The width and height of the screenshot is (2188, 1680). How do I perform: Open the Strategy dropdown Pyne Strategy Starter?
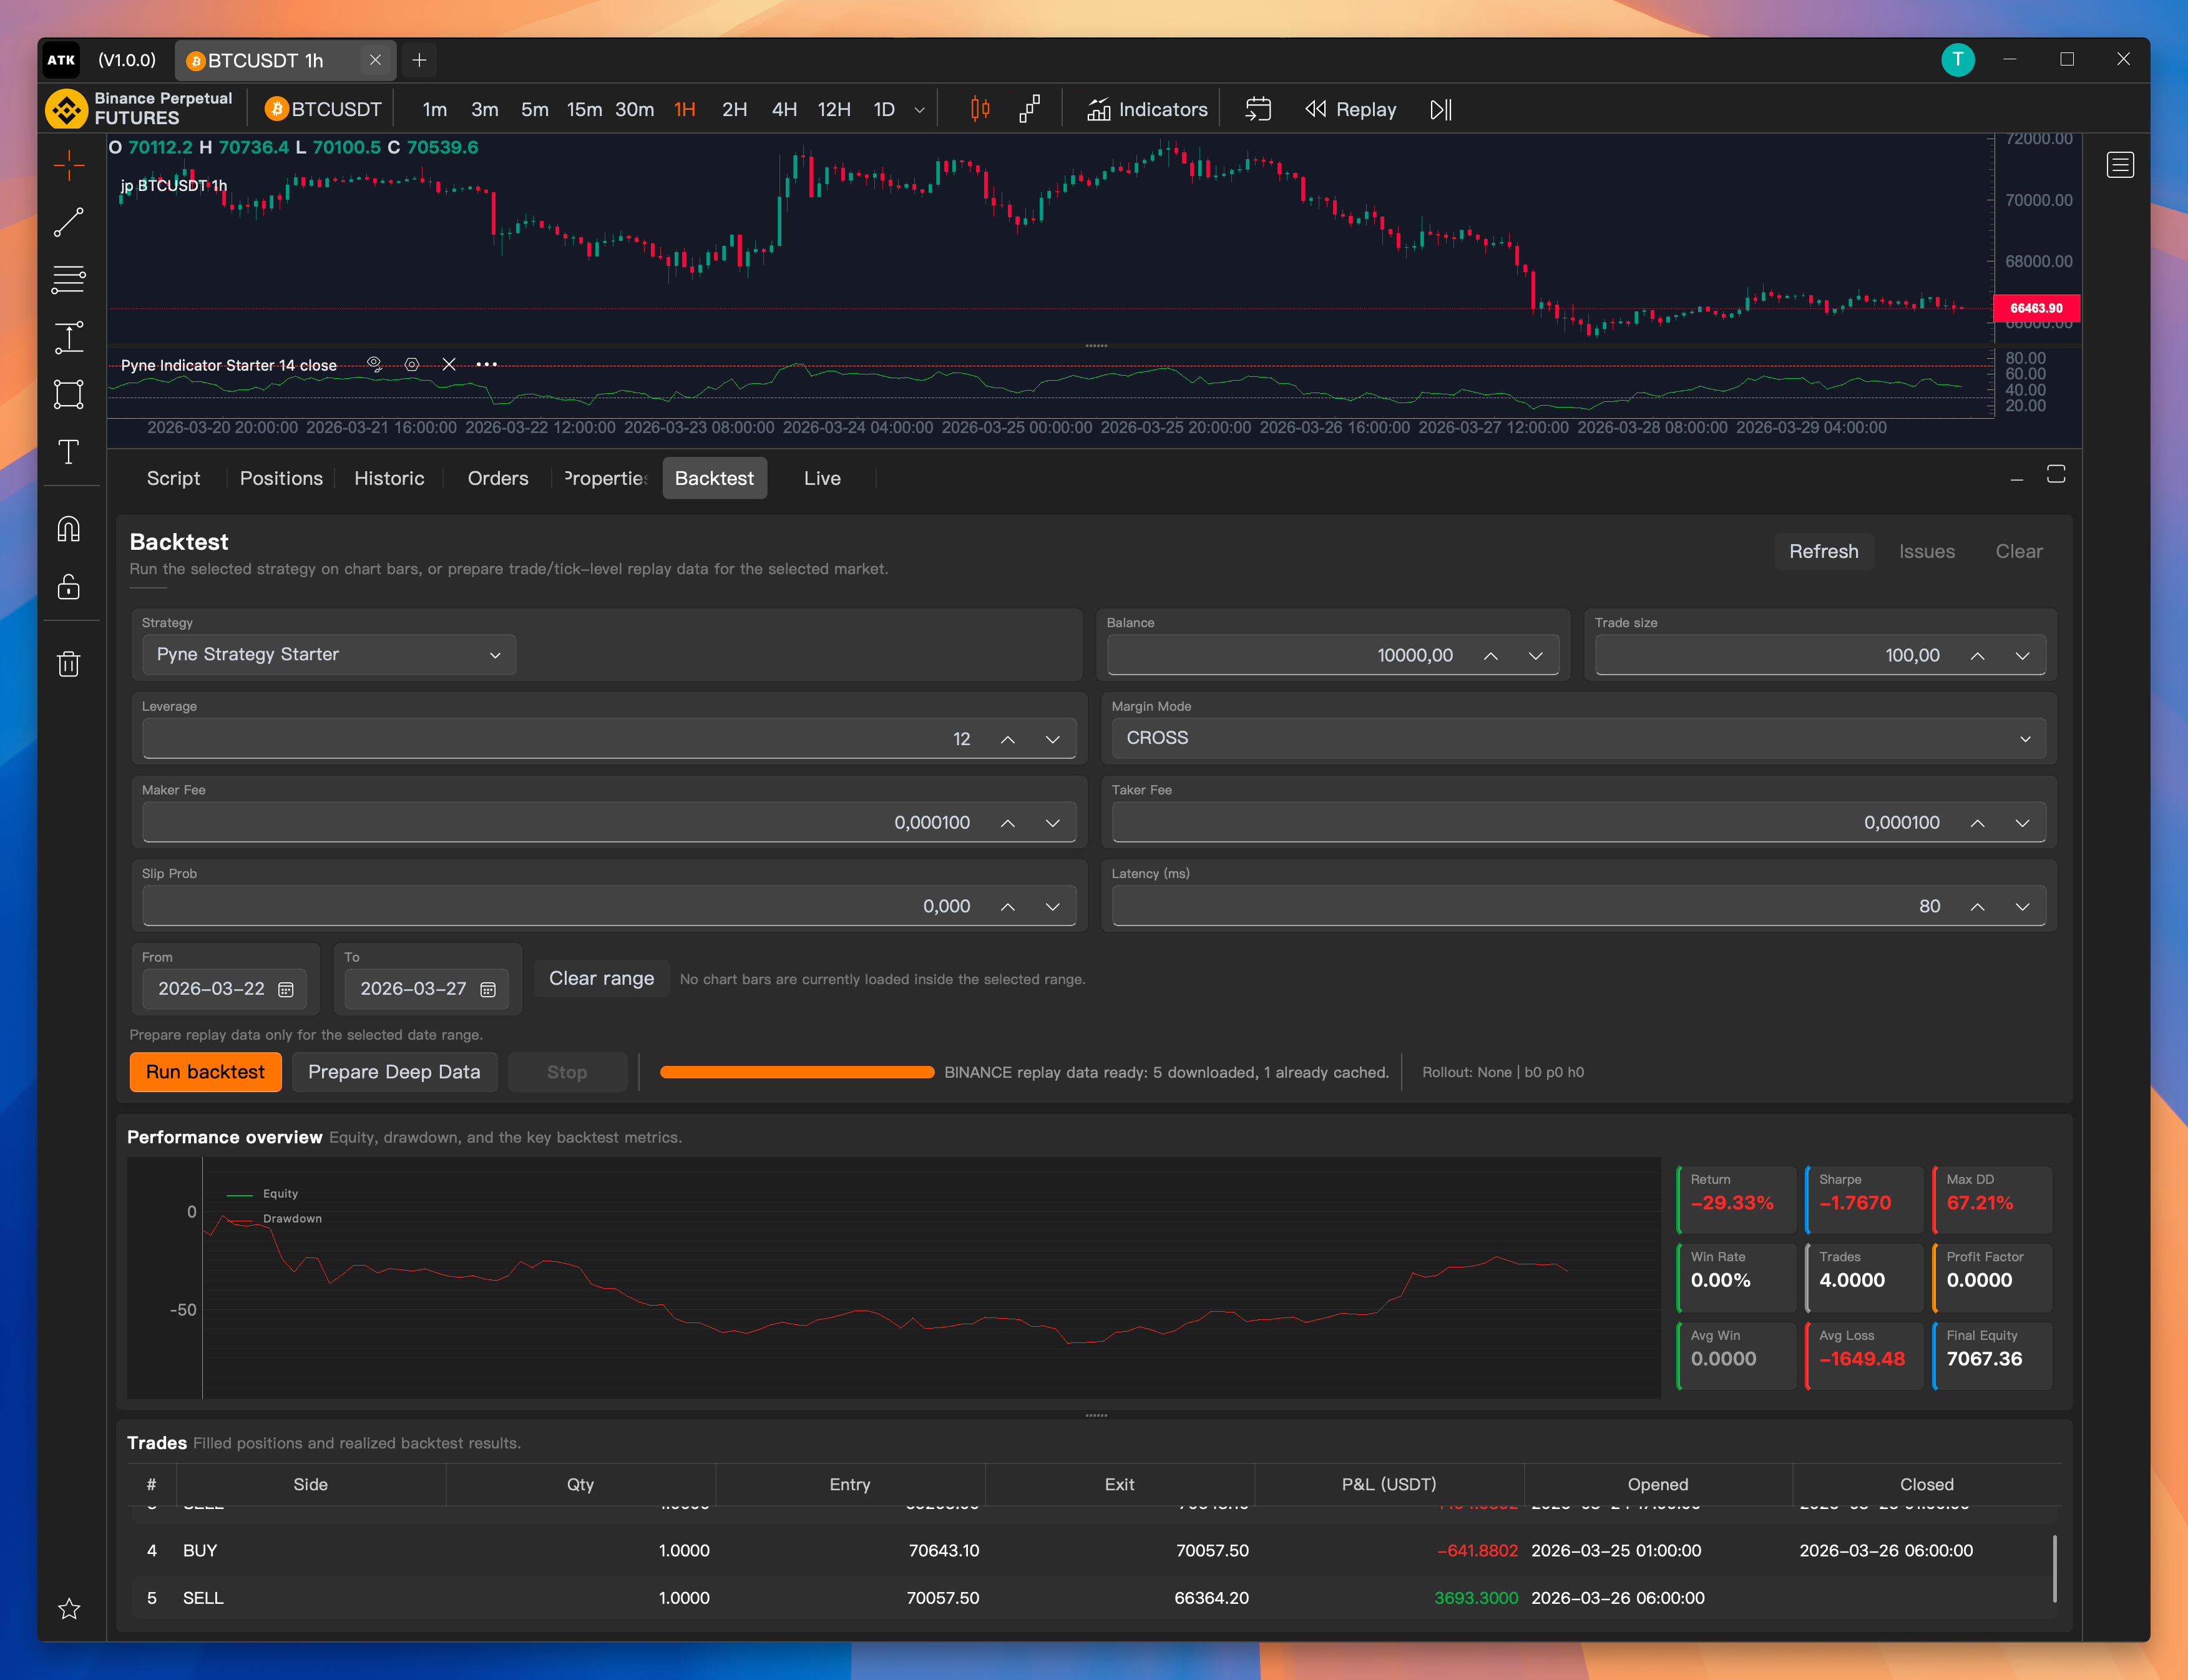[x=328, y=655]
